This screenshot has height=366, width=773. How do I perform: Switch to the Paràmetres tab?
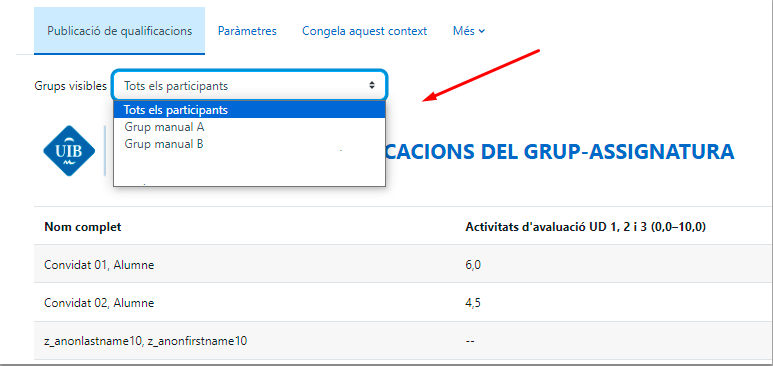tap(247, 31)
